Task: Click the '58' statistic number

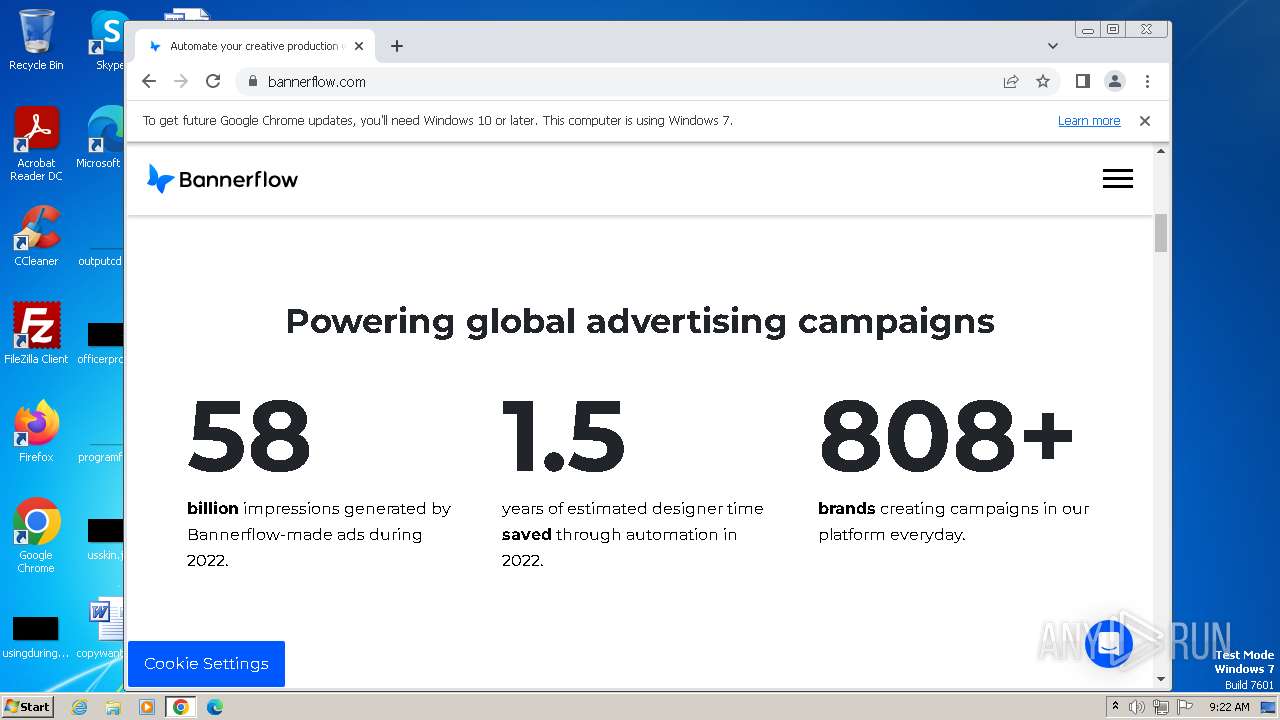Action: [249, 436]
